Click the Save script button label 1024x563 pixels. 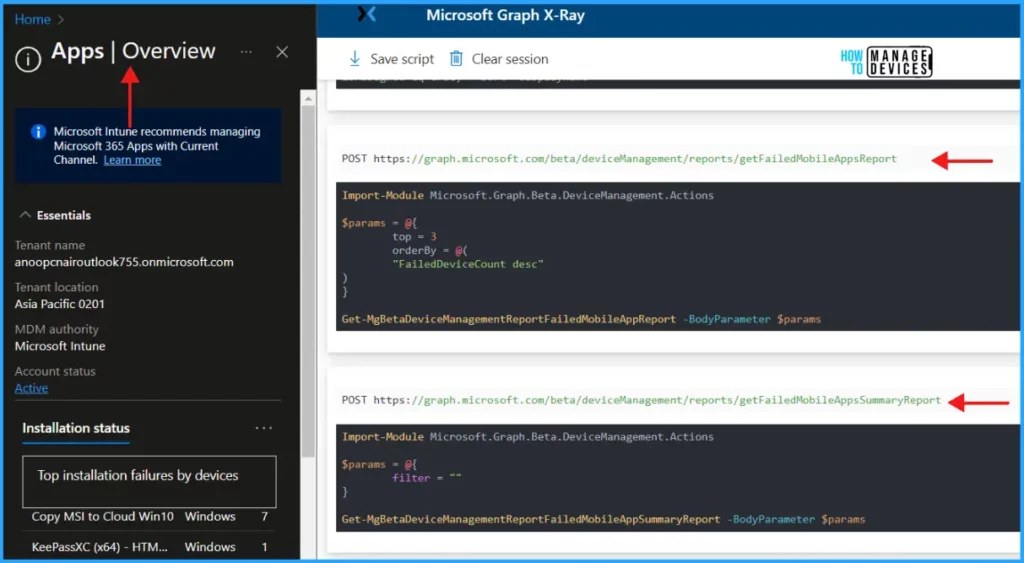click(402, 59)
